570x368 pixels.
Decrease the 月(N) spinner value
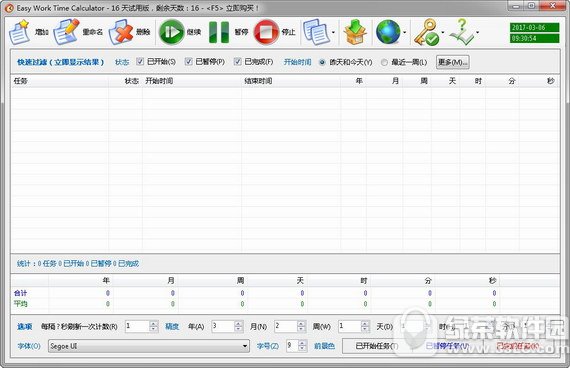(302, 329)
